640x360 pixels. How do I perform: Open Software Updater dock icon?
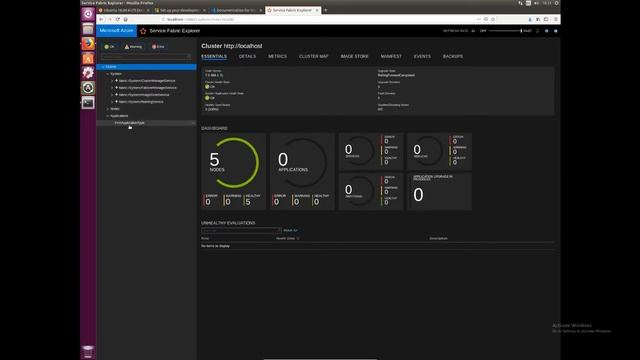88,87
